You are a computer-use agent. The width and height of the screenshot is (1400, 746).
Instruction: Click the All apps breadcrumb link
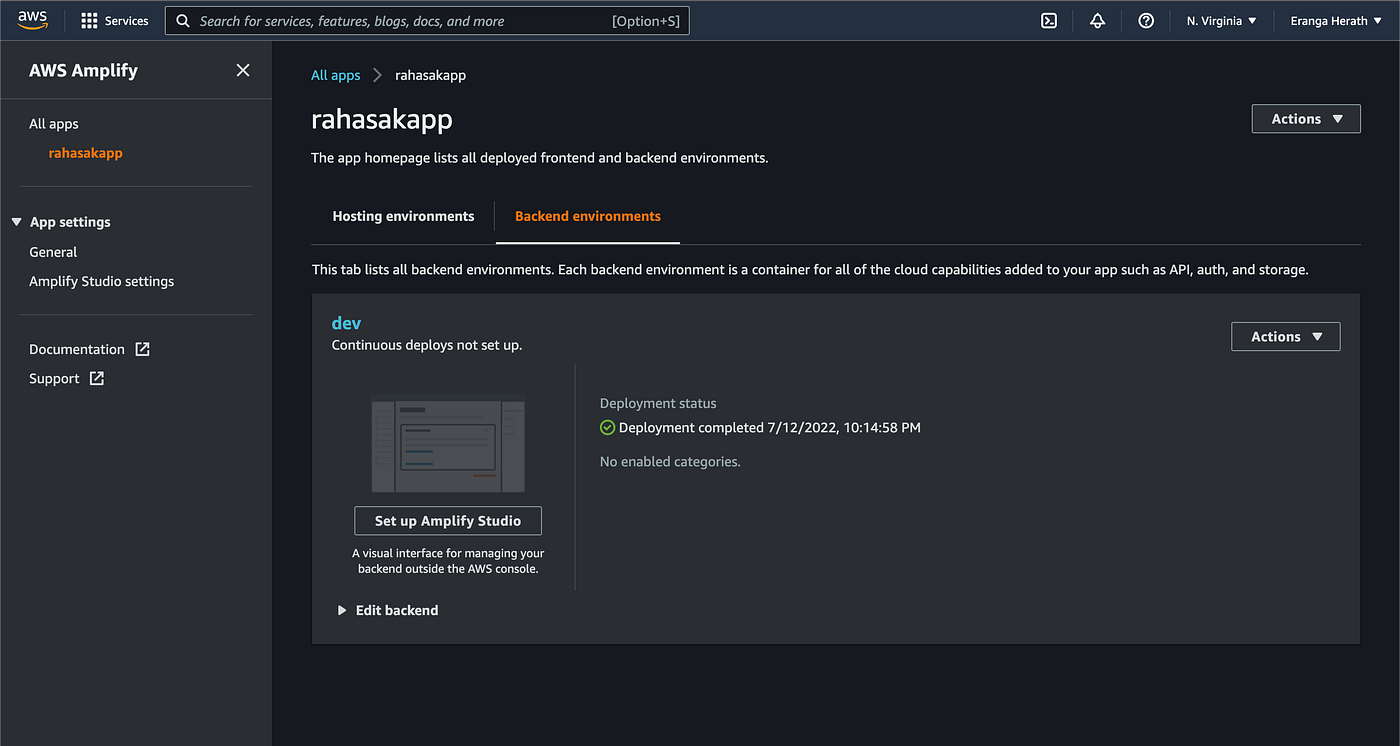pyautogui.click(x=336, y=75)
